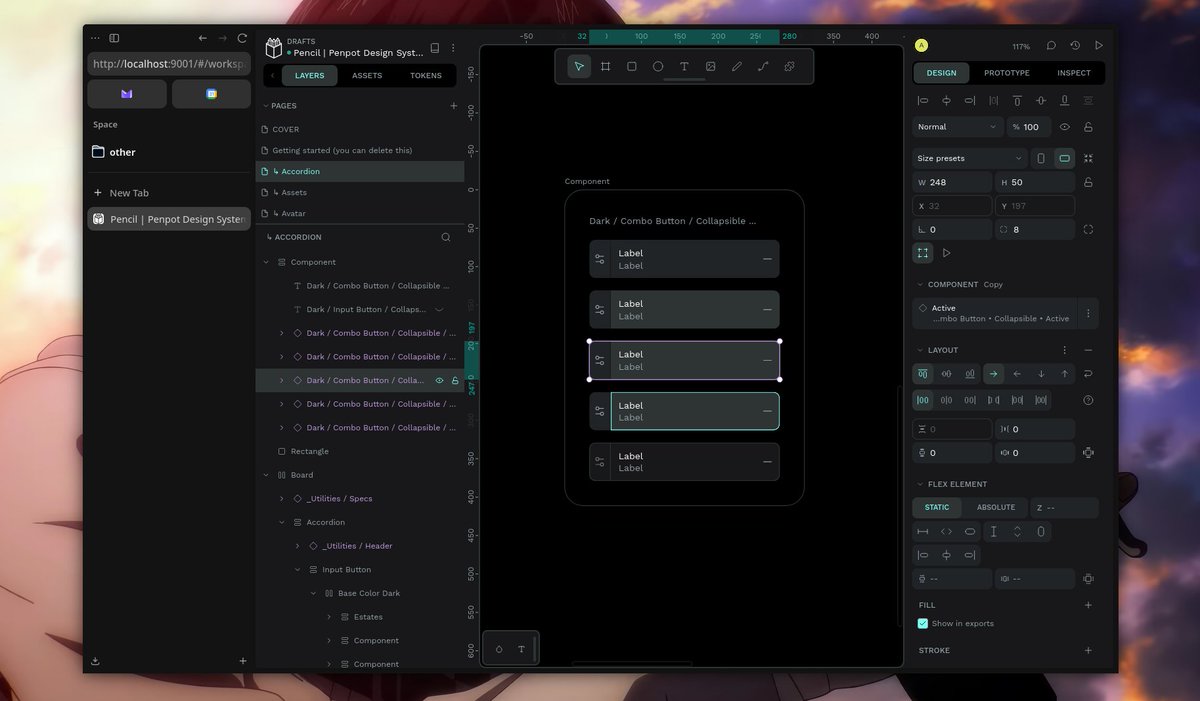Select the freehand Draw pencil tool

737,66
